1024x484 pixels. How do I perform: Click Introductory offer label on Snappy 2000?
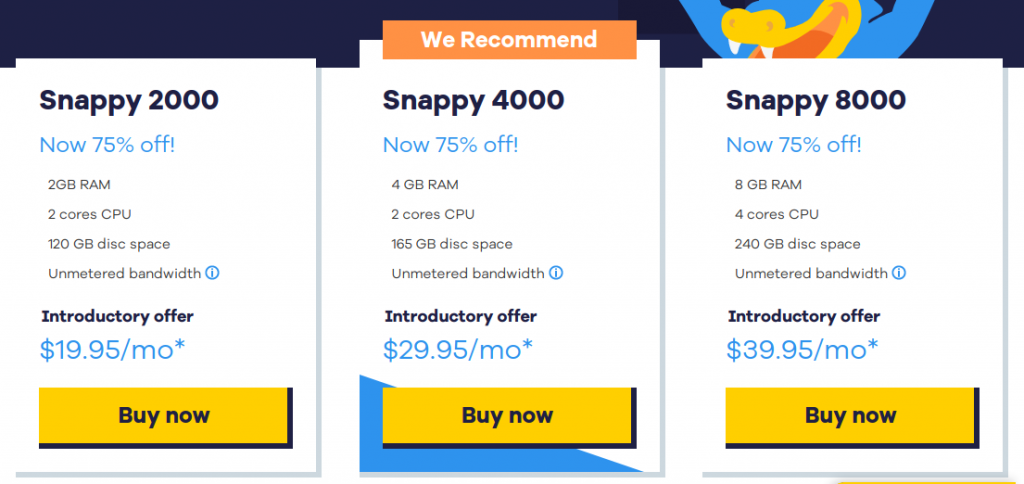point(117,316)
